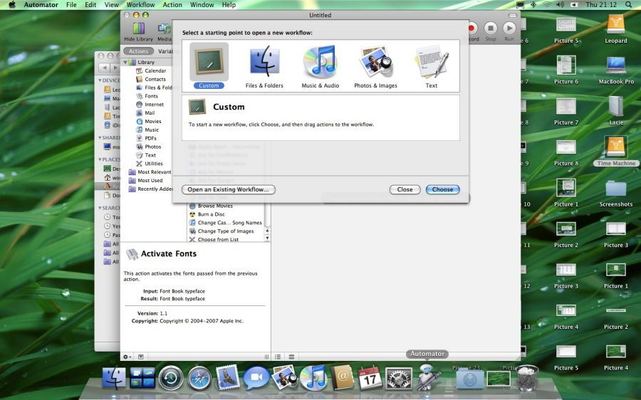
Task: Click the Choose button
Action: 443,189
